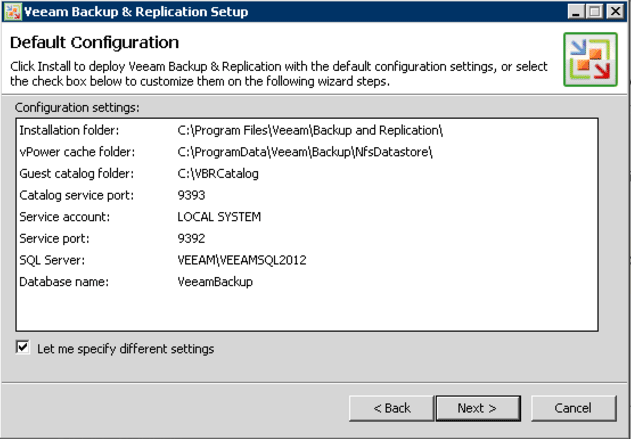The image size is (631, 439).
Task: Click the Veeam logo in the header
Action: click(590, 59)
